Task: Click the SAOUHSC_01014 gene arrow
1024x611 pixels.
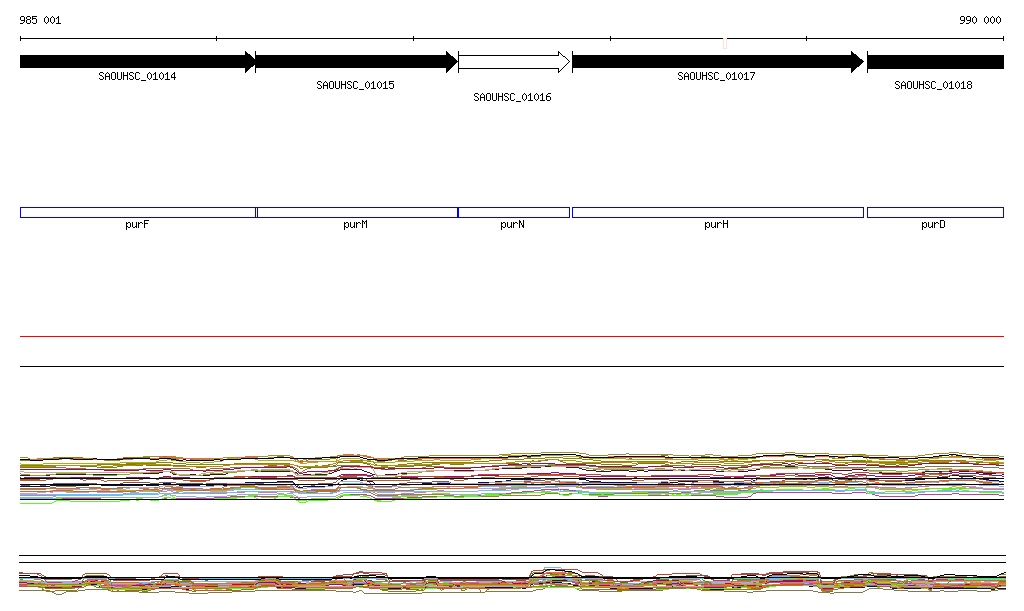Action: tap(137, 62)
